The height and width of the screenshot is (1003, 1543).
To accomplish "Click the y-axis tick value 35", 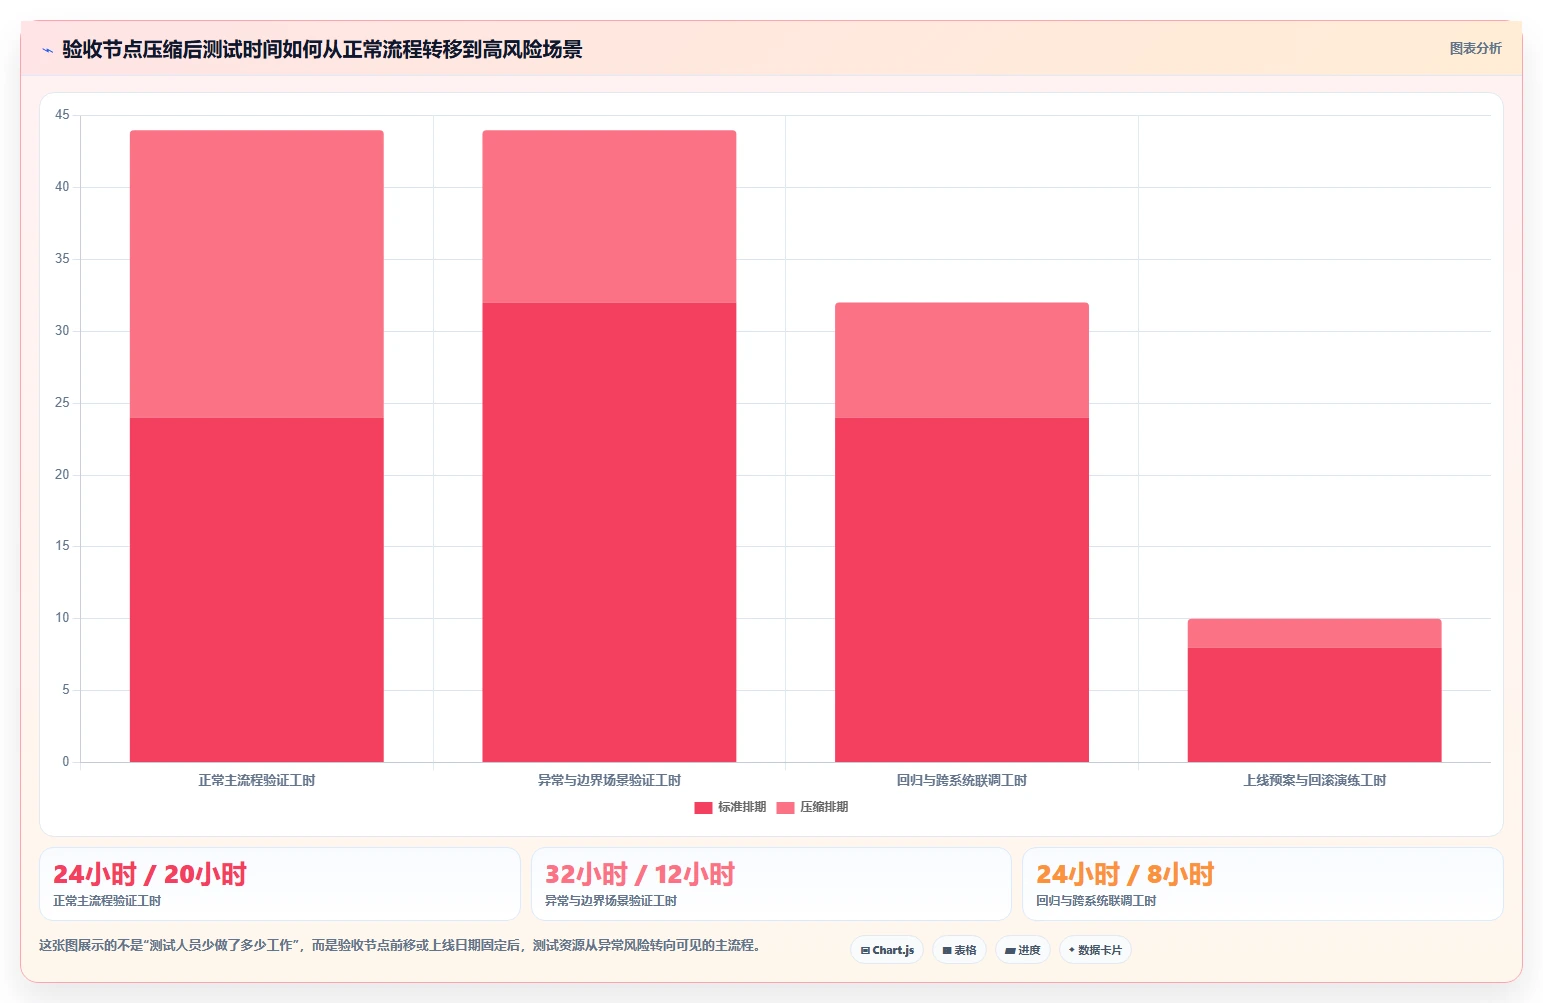I will click(x=62, y=259).
